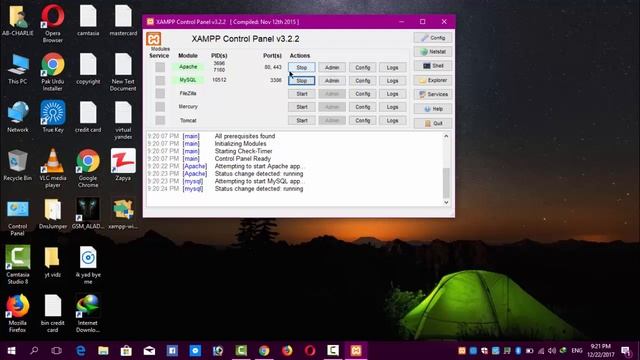Start the Tomcat module
The width and height of the screenshot is (640, 360).
(302, 120)
